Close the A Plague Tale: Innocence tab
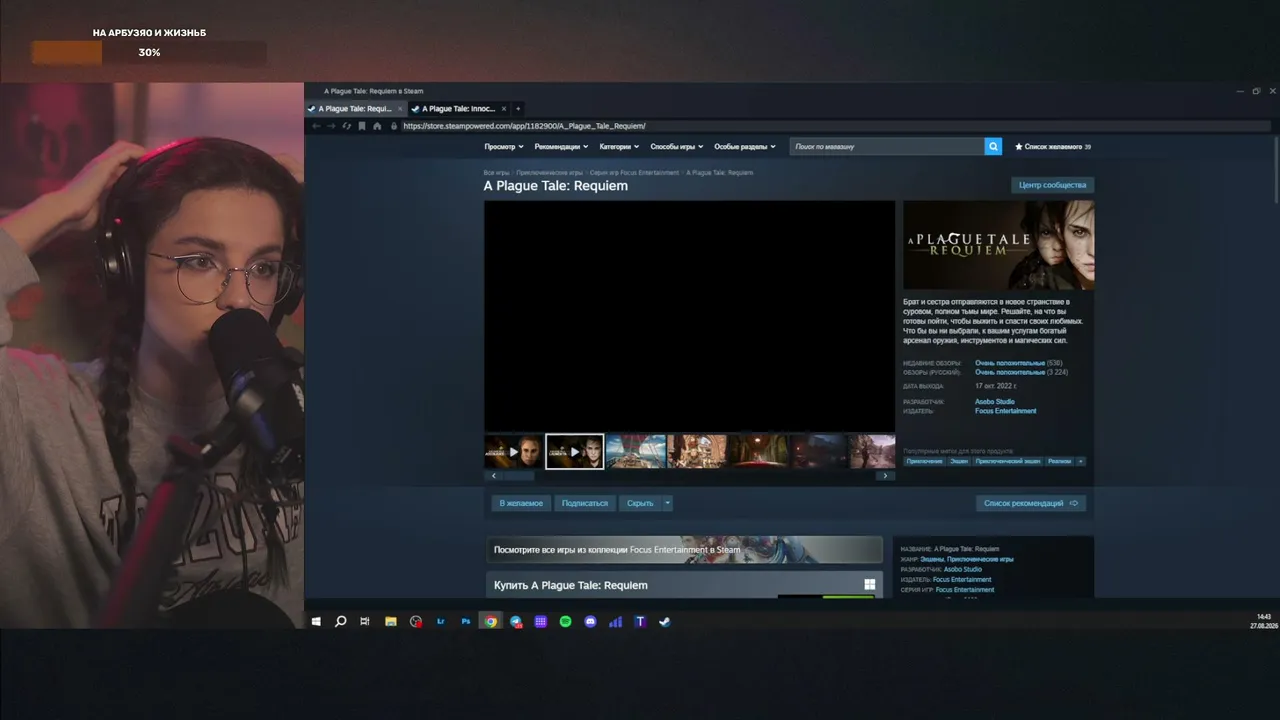 point(504,108)
